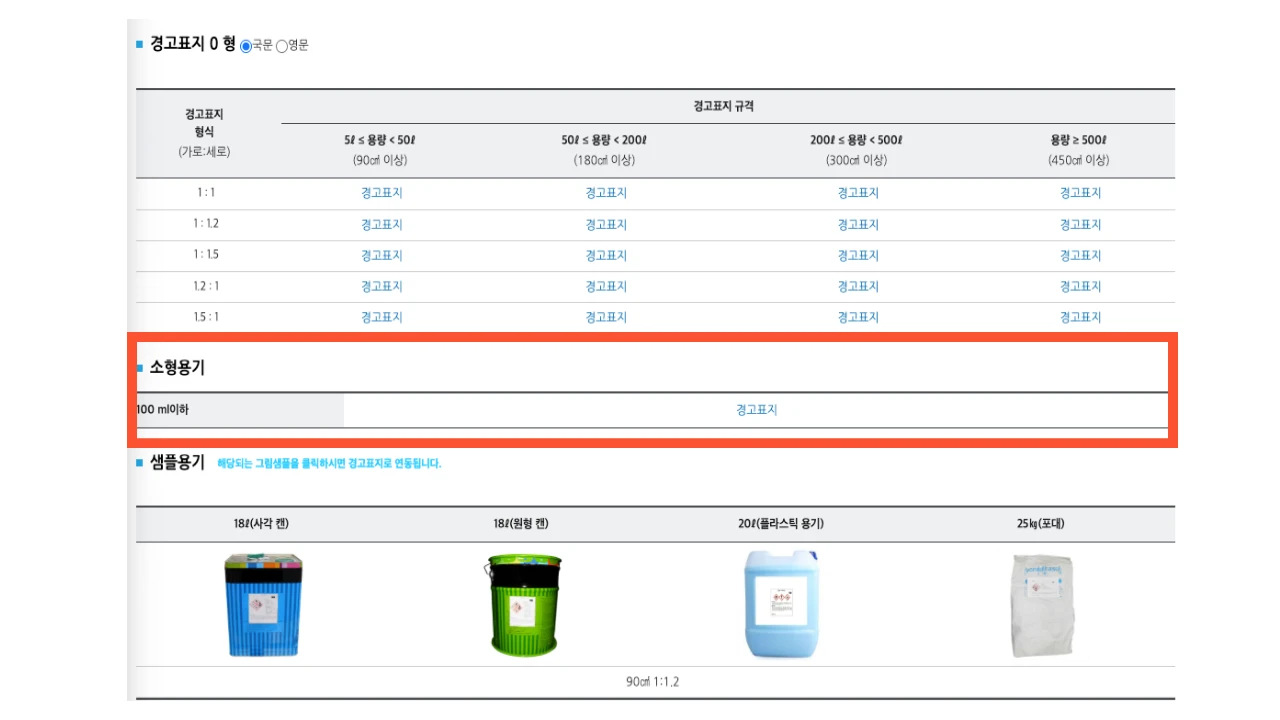The width and height of the screenshot is (1280, 720).
Task: Open 경고표지 link for 1.5:1 at 5ℓ≤용량<50ℓ
Action: [382, 317]
